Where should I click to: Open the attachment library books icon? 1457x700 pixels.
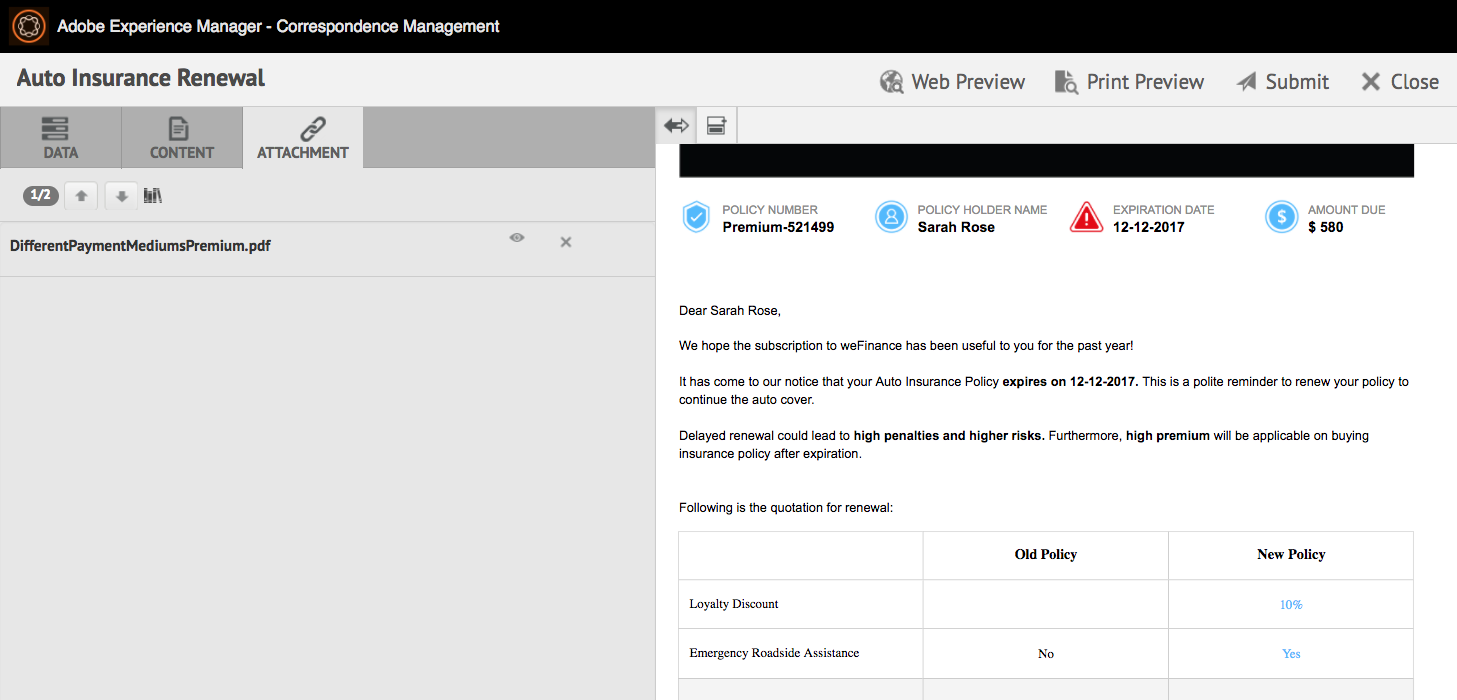[152, 196]
